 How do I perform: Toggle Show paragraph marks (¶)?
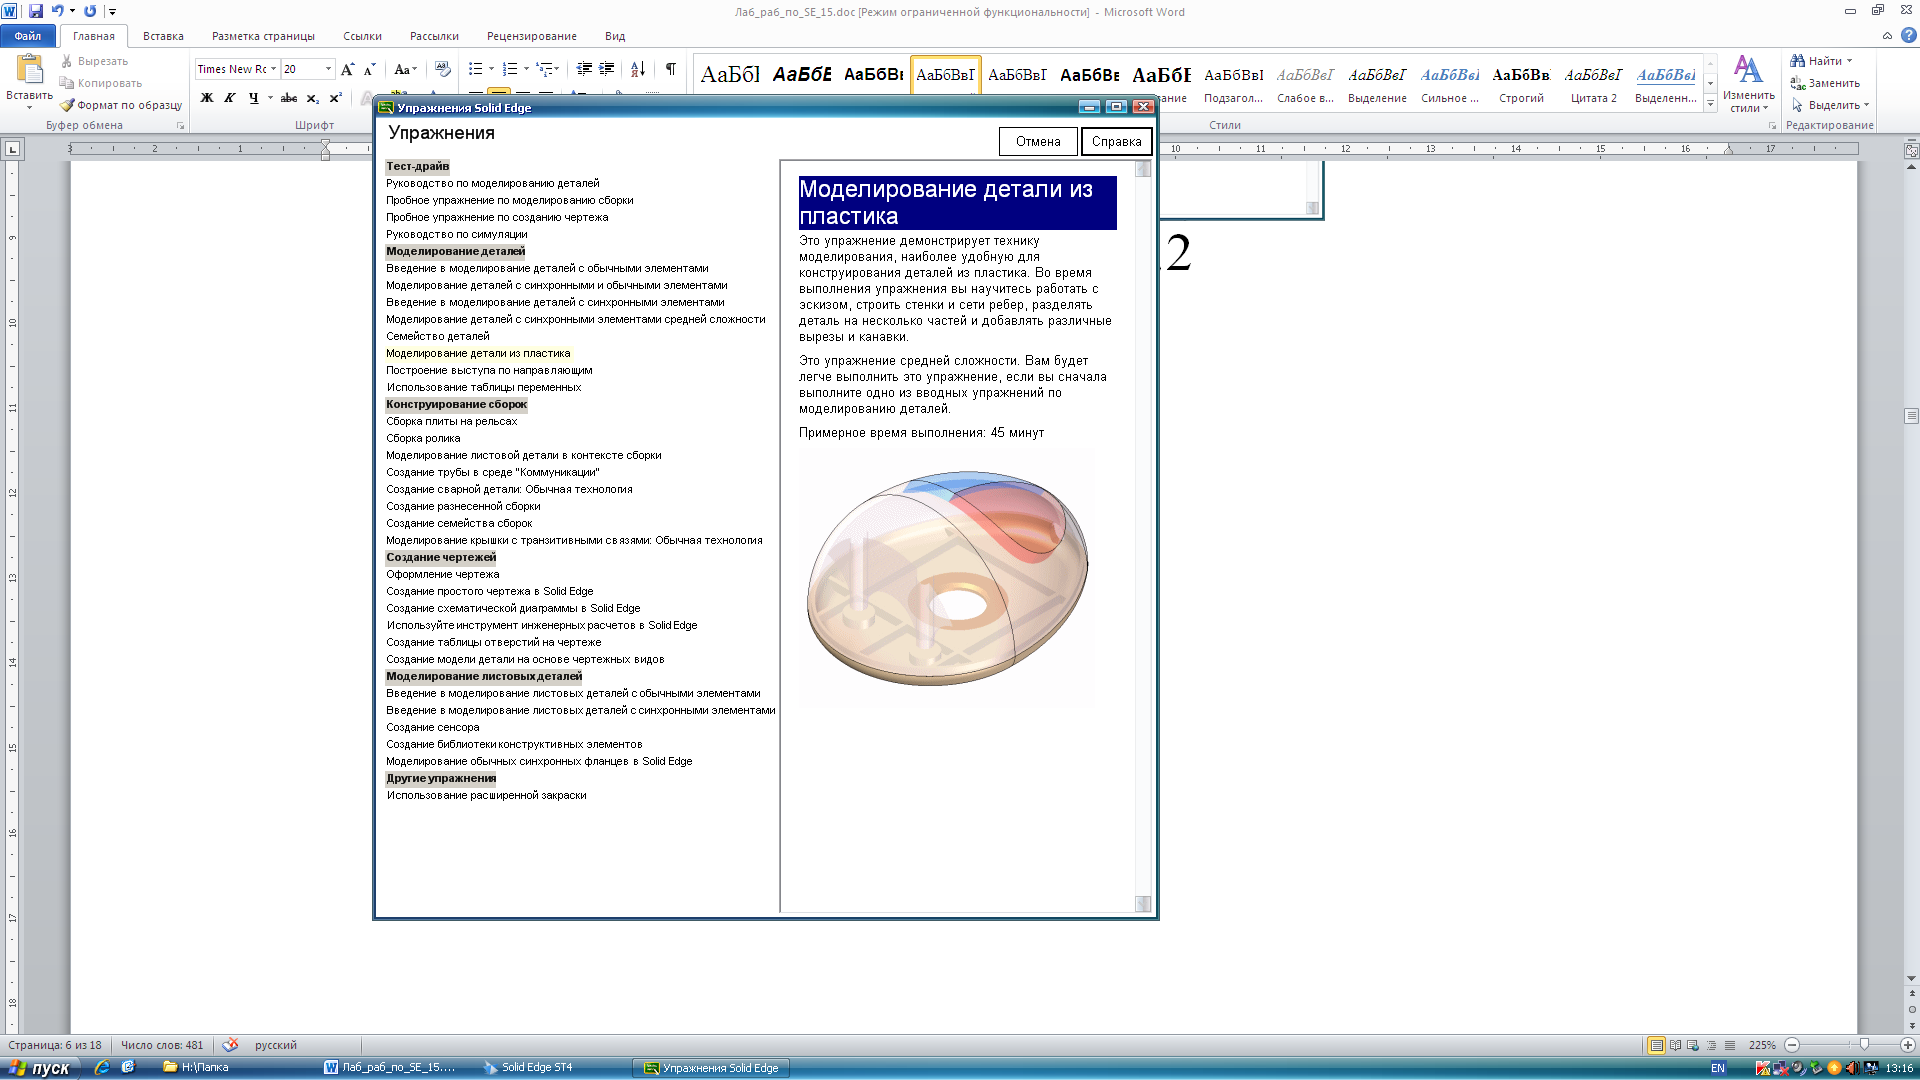(671, 69)
